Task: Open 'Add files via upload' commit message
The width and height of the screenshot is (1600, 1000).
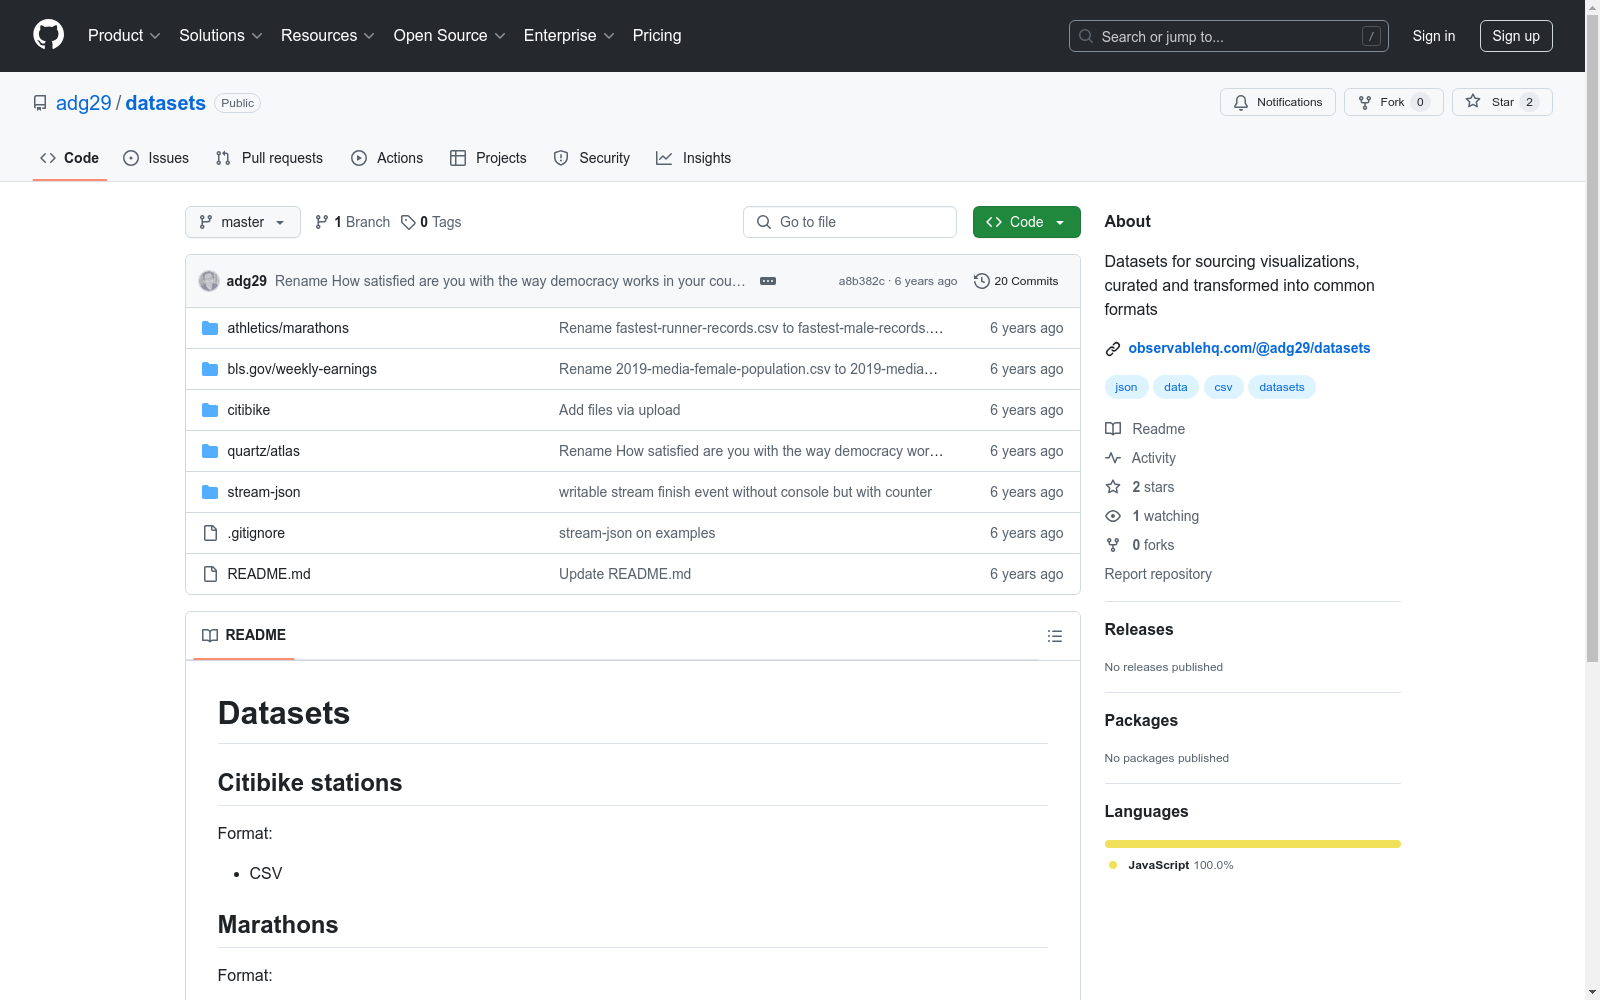Action: coord(620,410)
